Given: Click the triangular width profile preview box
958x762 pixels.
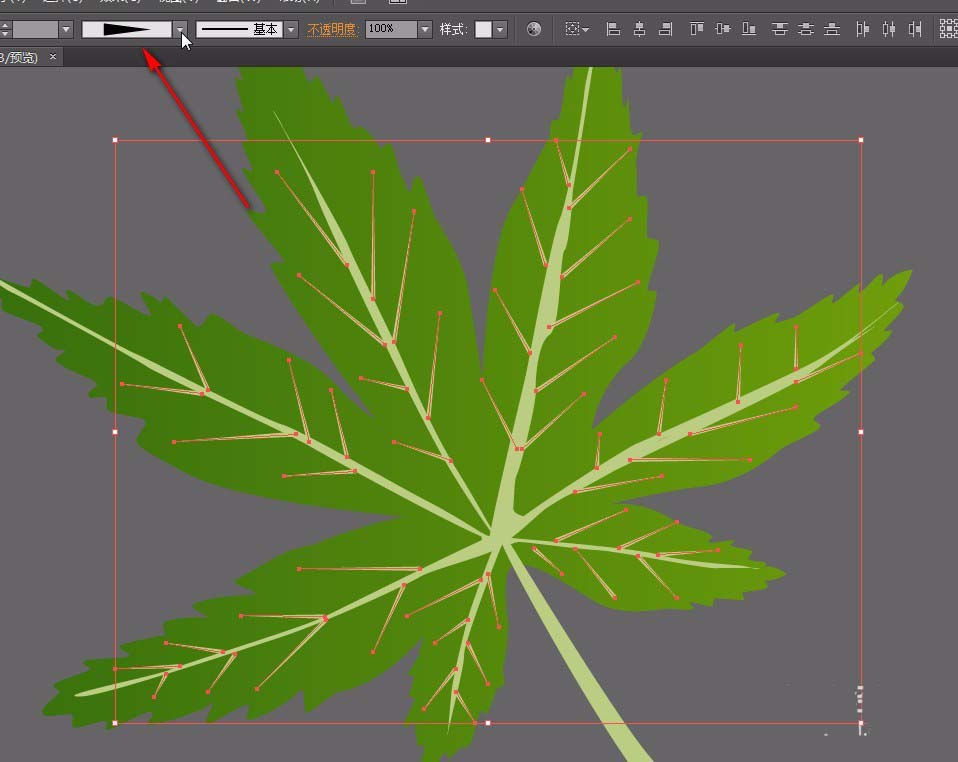Looking at the screenshot, I should [127, 29].
